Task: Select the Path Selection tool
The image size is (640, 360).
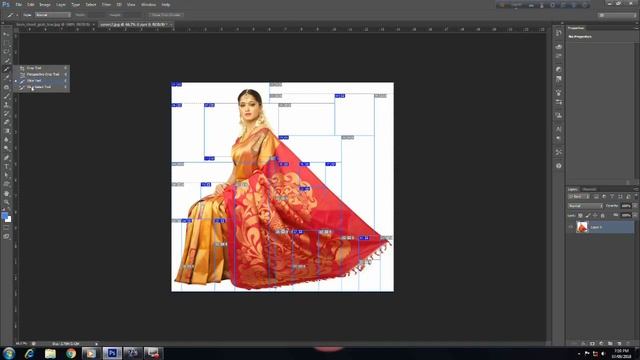Action: [x=7, y=175]
